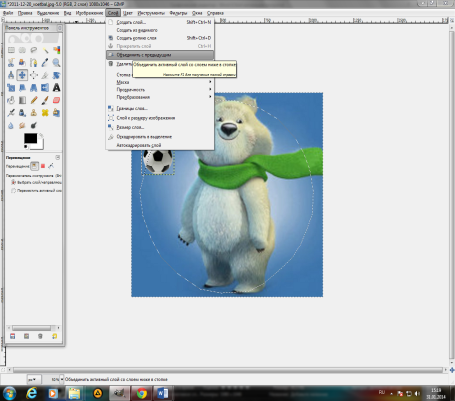Open the Фильтры menu

click(178, 13)
